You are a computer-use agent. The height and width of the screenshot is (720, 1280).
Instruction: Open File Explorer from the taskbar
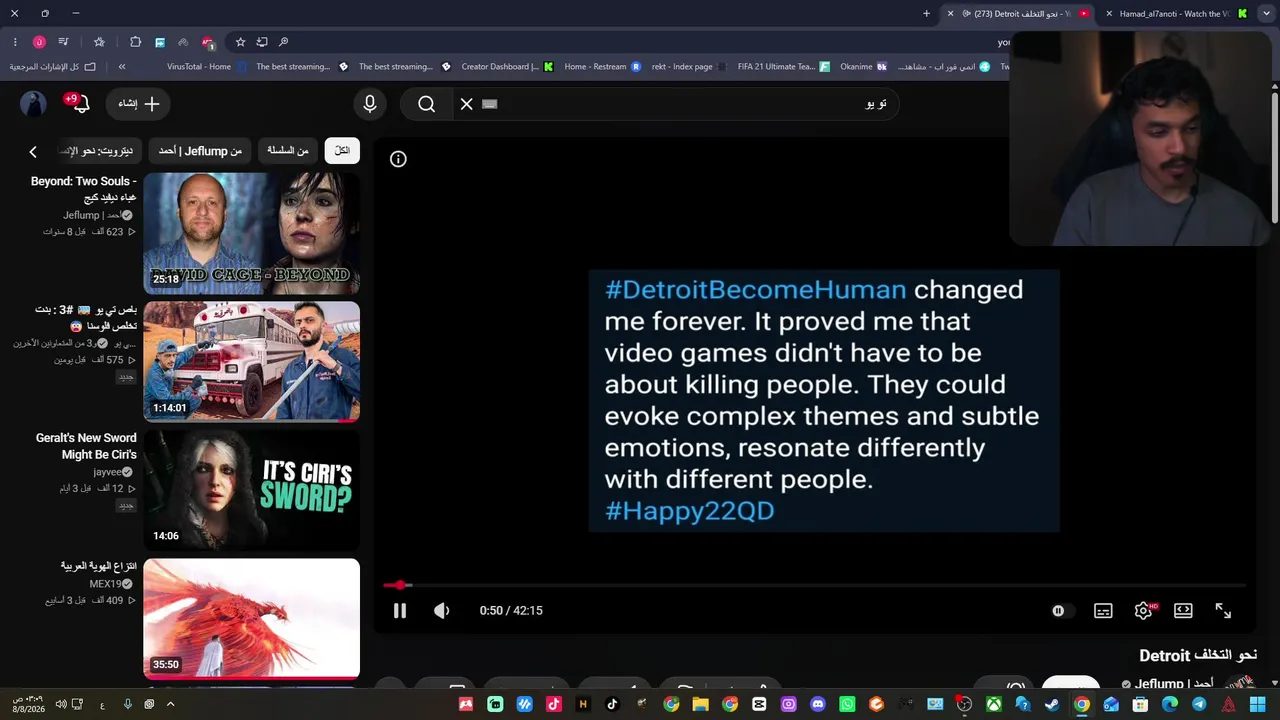pos(700,704)
